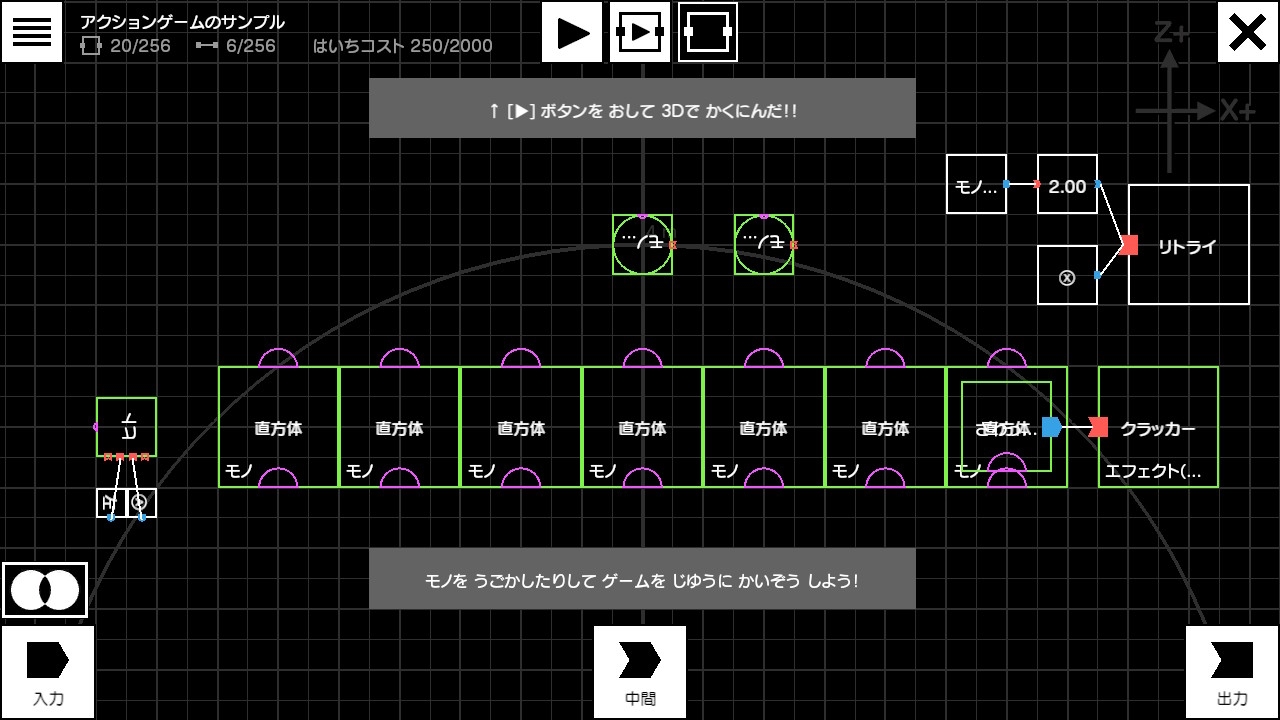Image resolution: width=1280 pixels, height=720 pixels.
Task: Select the モノ... node in the top right
Action: 976,185
